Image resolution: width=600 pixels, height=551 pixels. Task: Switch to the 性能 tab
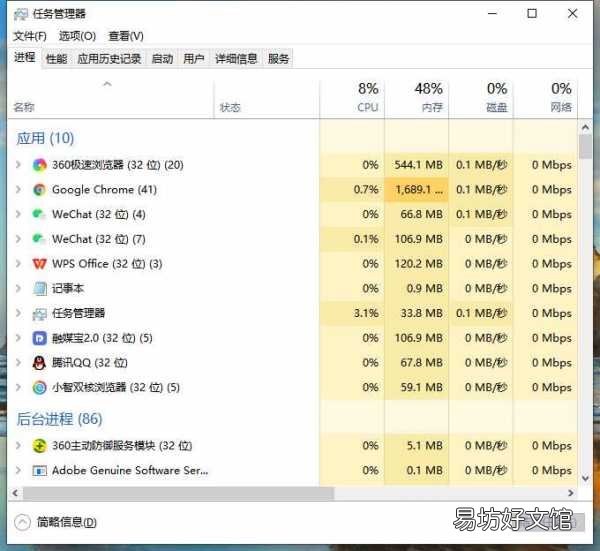(57, 59)
